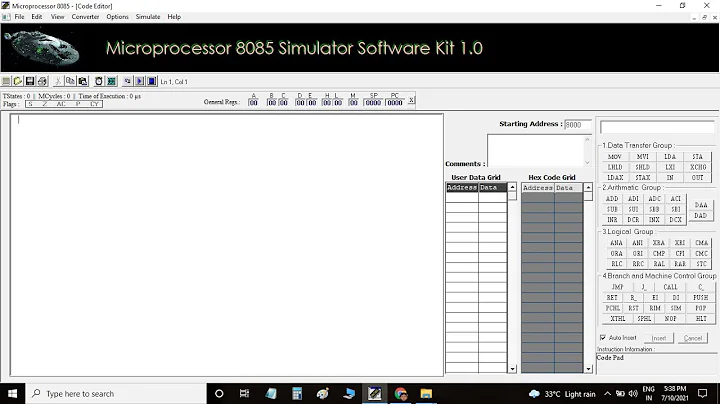The image size is (720, 404).
Task: Click in the code editor text area
Action: [227, 245]
